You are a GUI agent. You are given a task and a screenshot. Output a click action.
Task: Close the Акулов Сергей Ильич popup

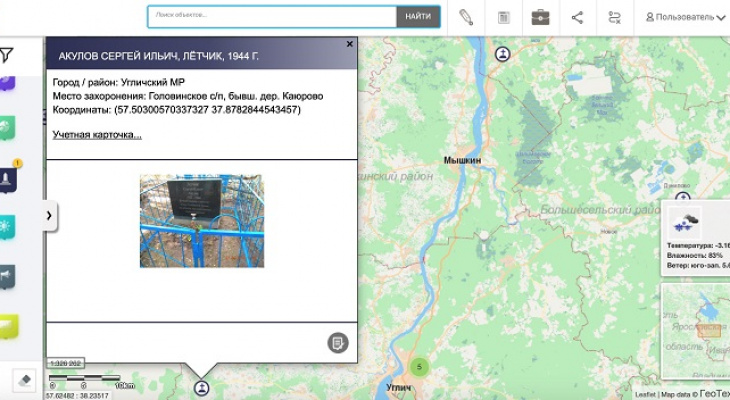[349, 44]
